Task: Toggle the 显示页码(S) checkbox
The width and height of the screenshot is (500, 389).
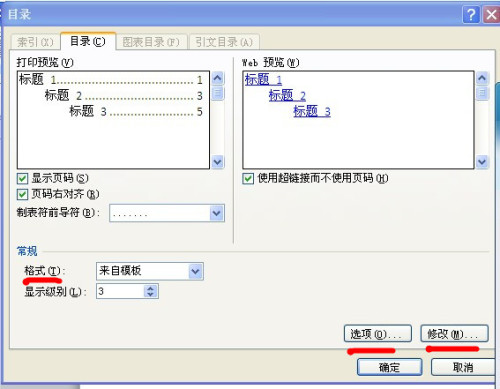Action: [22, 179]
